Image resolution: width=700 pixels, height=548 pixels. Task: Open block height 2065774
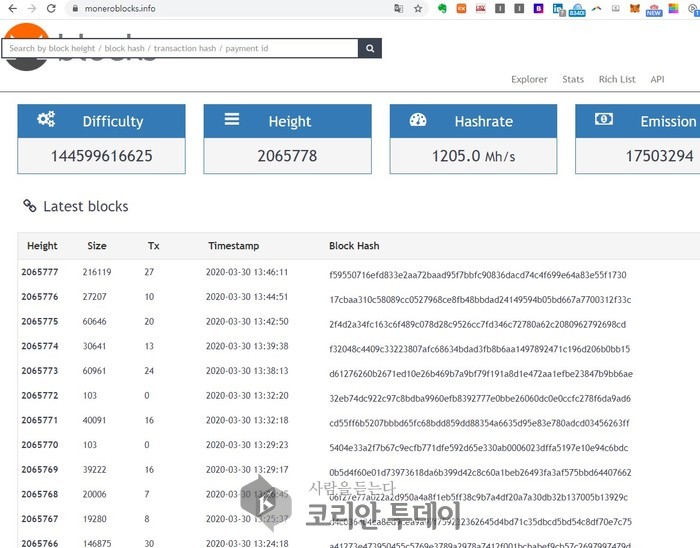click(x=40, y=346)
